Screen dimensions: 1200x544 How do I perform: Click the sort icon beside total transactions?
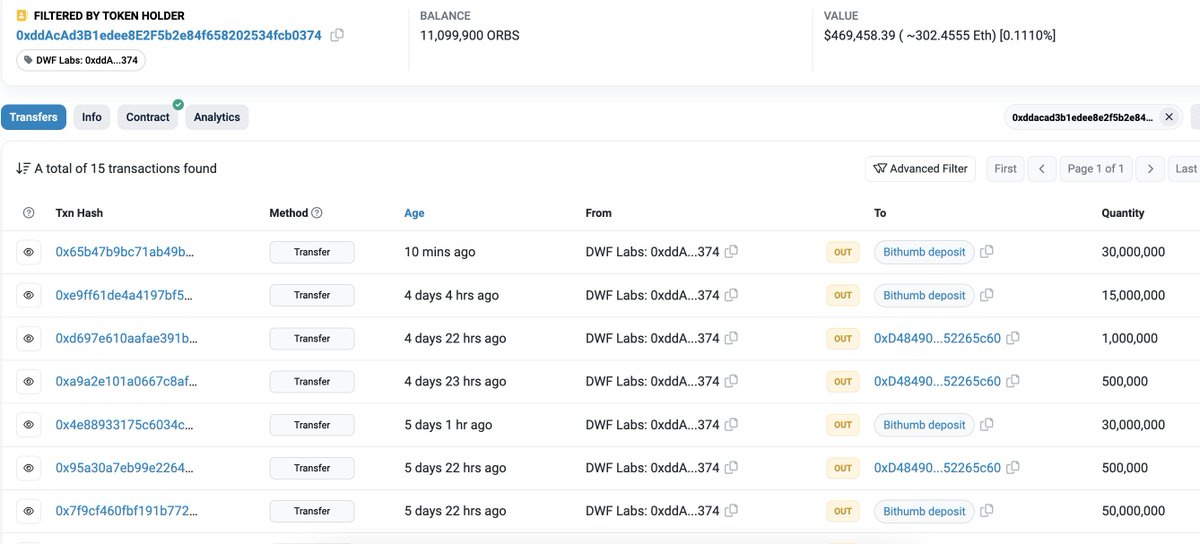pyautogui.click(x=23, y=168)
